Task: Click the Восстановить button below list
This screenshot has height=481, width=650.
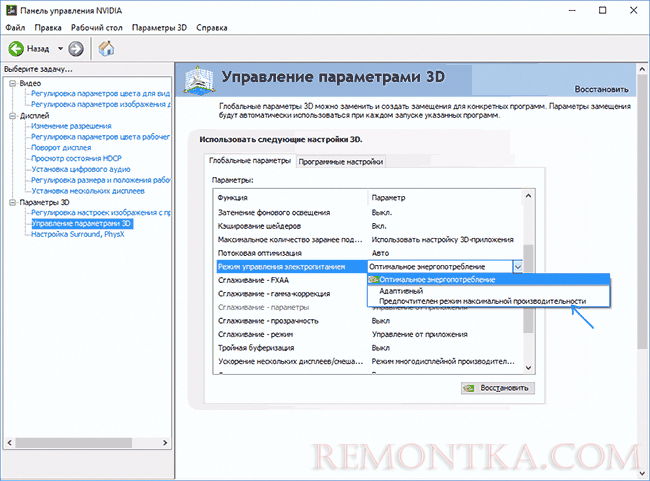Action: (x=498, y=388)
